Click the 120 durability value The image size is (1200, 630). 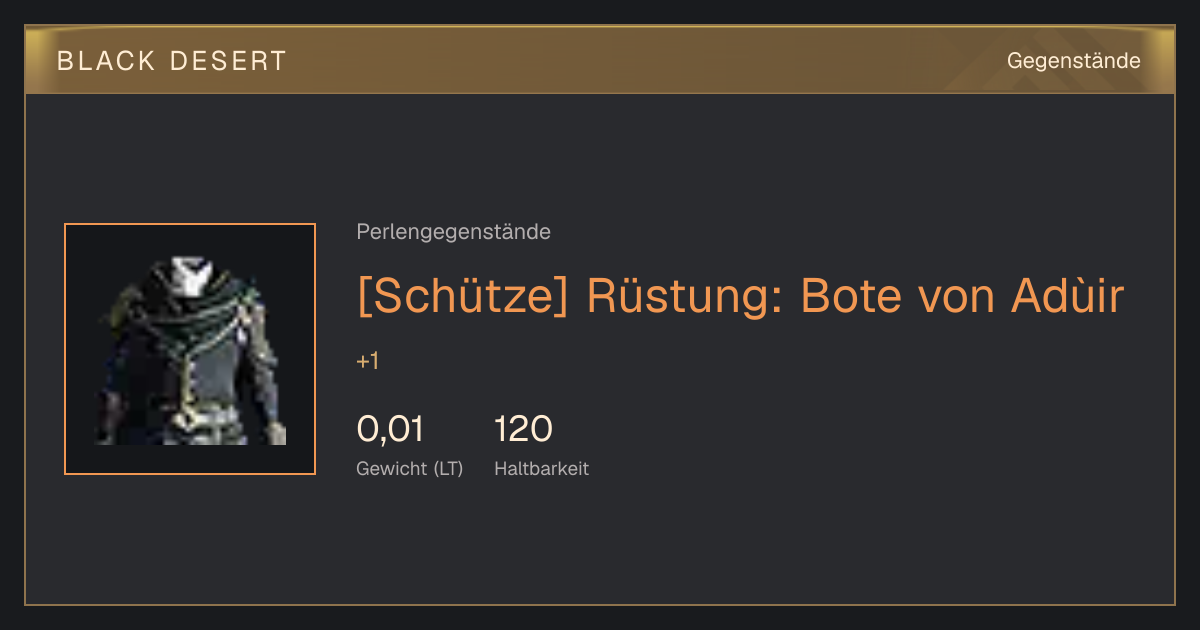click(523, 429)
